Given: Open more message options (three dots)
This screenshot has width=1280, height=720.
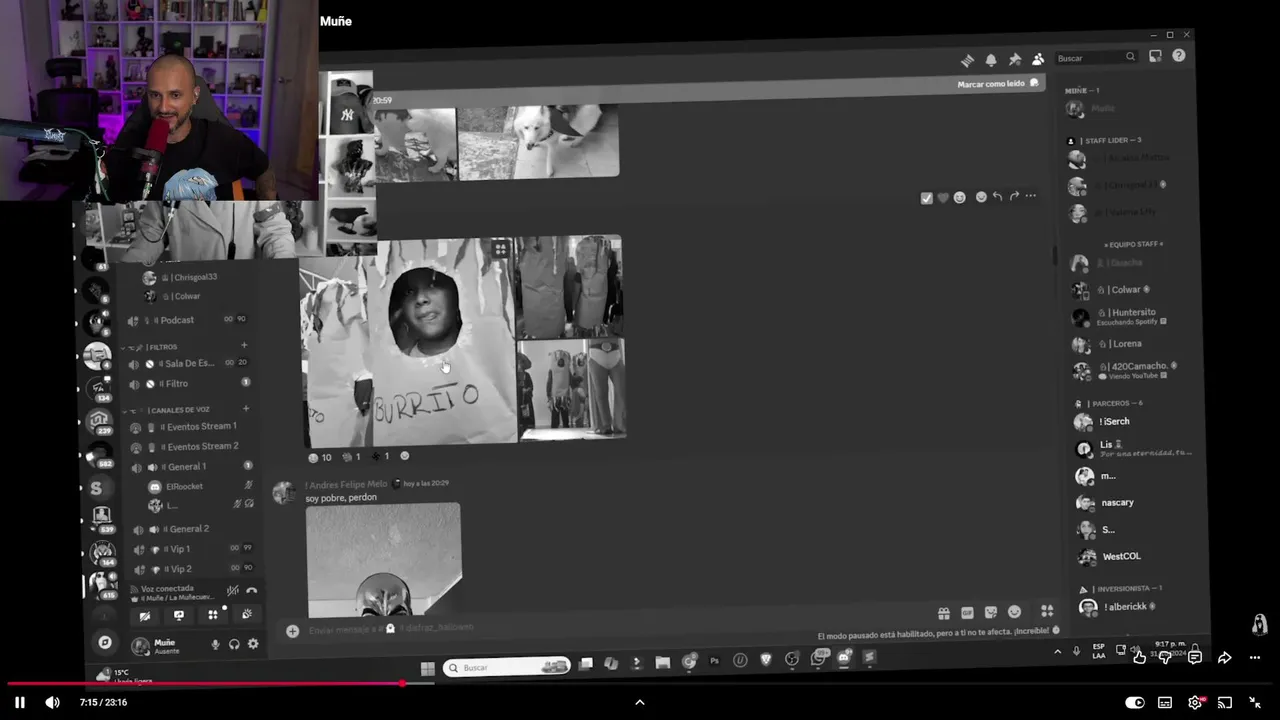Looking at the screenshot, I should click(x=1031, y=196).
